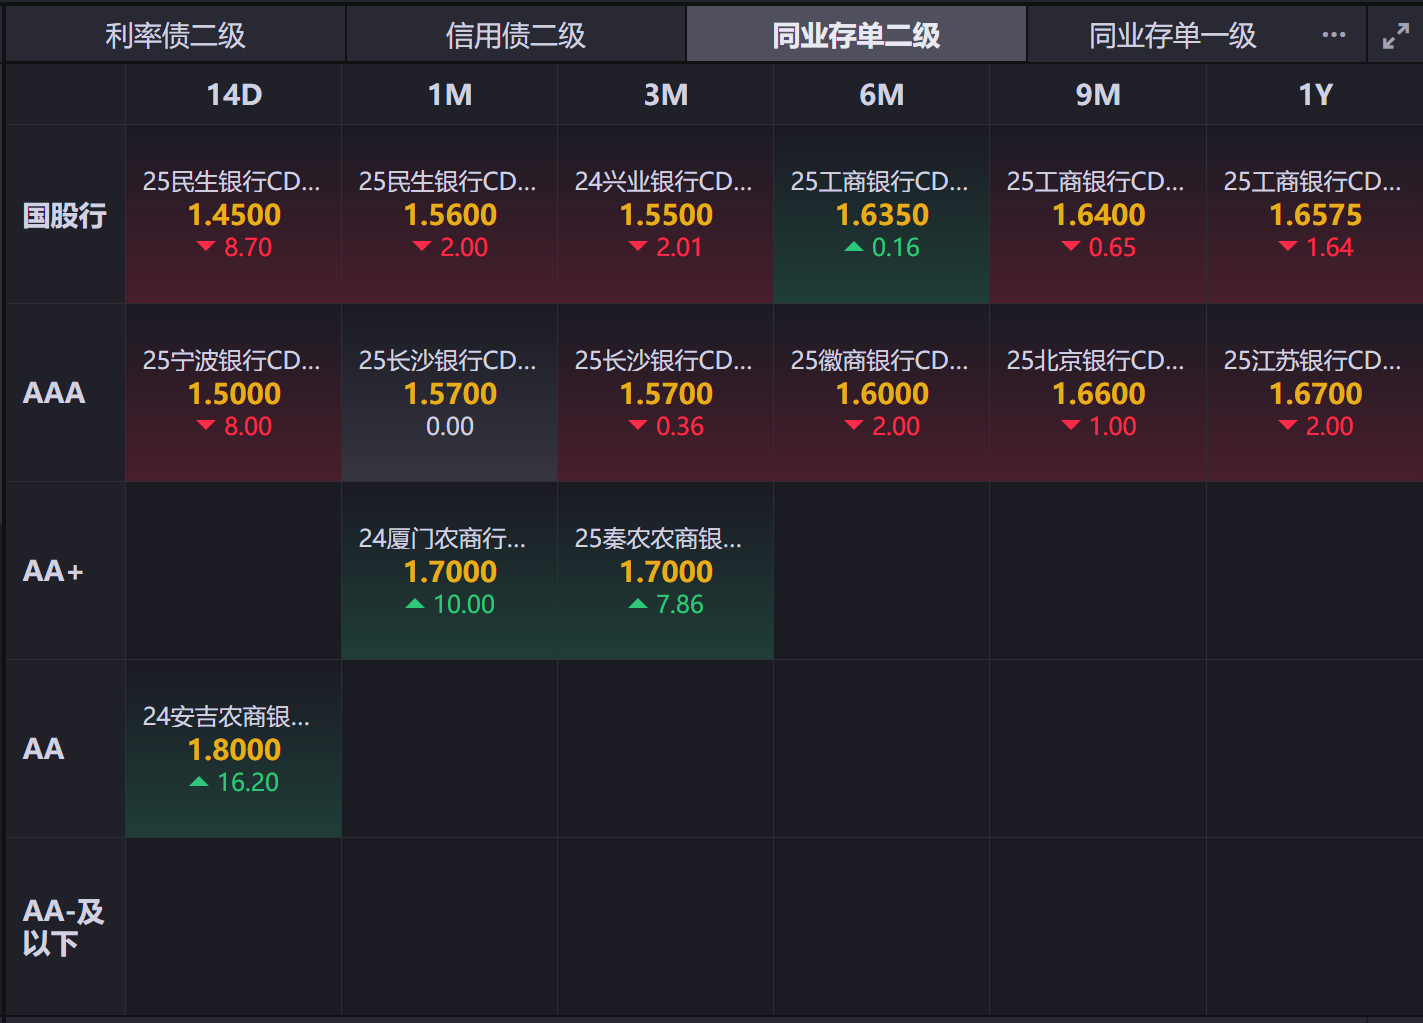Image resolution: width=1423 pixels, height=1023 pixels.
Task: Click the 0.65 down change value
Action: pos(1099,247)
